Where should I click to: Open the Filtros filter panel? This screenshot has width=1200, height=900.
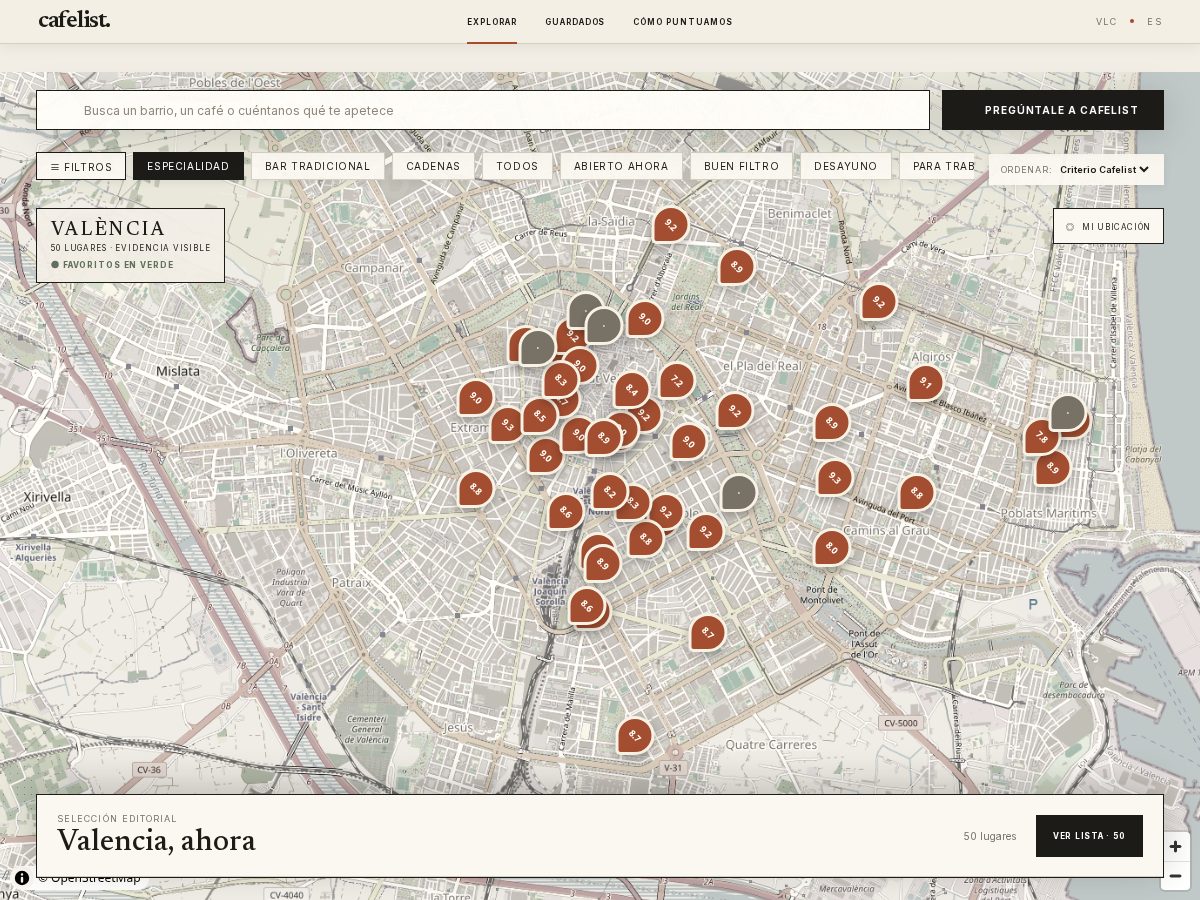point(81,166)
